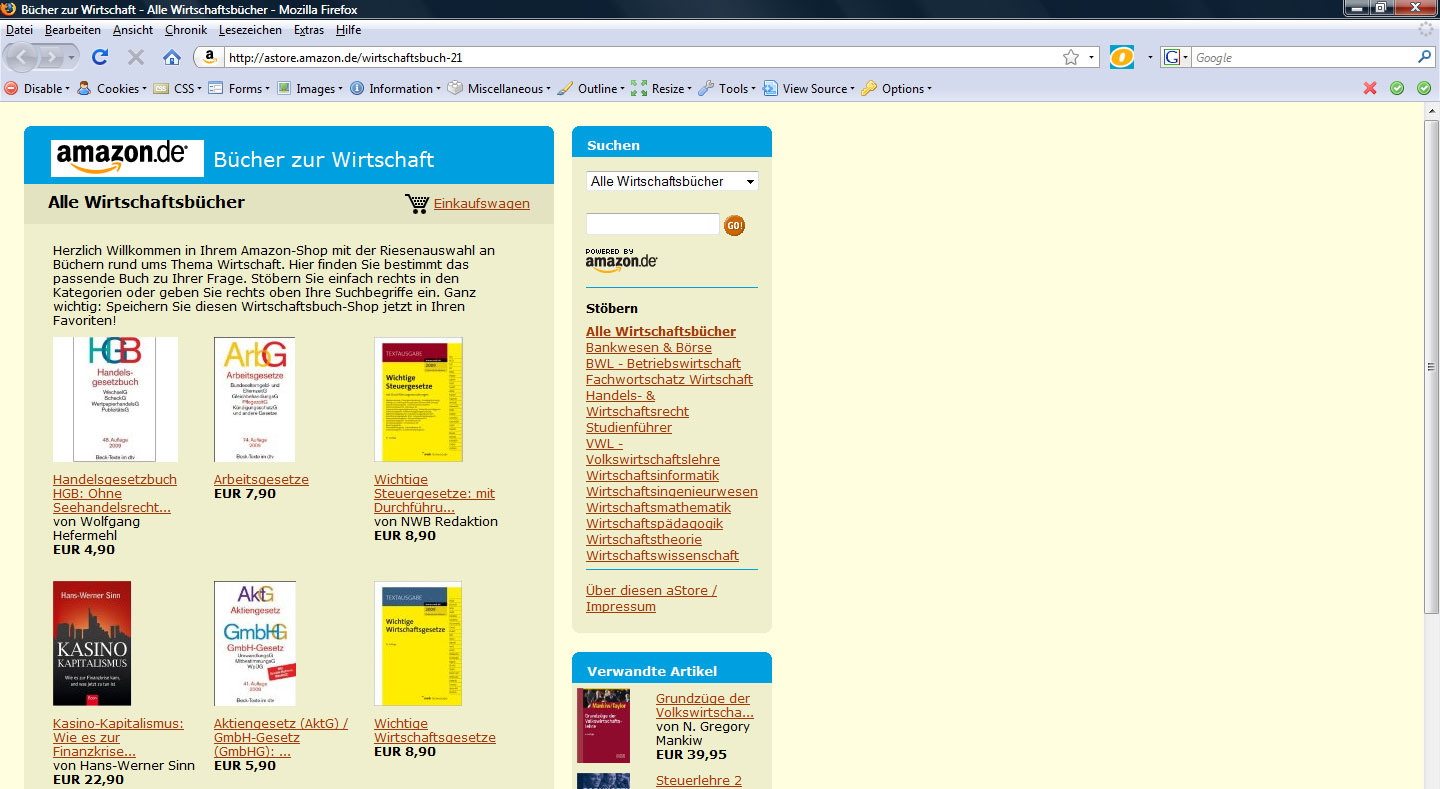The image size is (1440, 789).
Task: Open the Miscellaneous developer toolbar menu
Action: (499, 88)
